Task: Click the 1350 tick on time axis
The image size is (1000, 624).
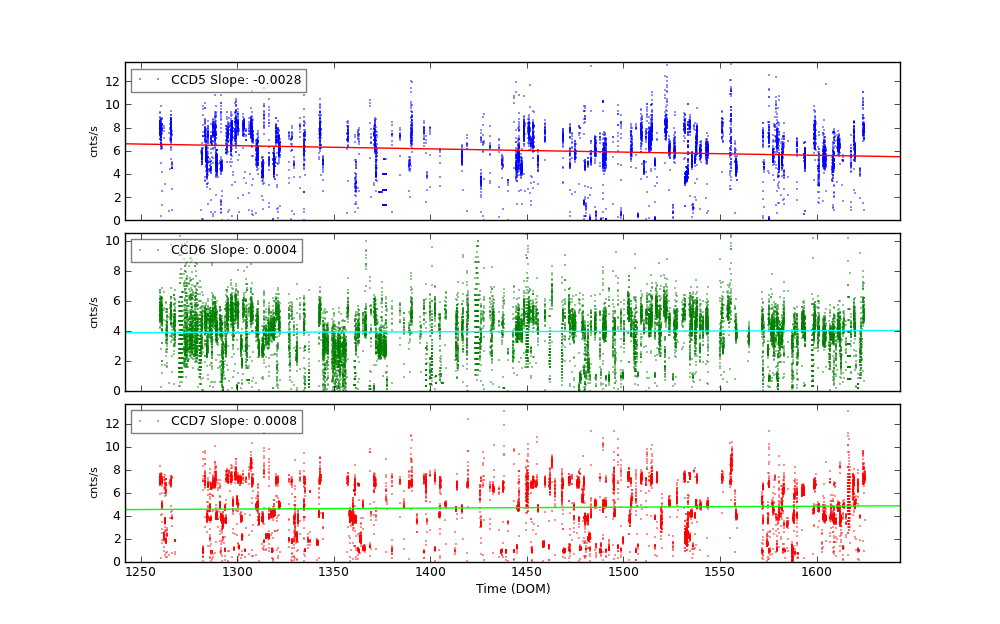Action: [x=334, y=572]
